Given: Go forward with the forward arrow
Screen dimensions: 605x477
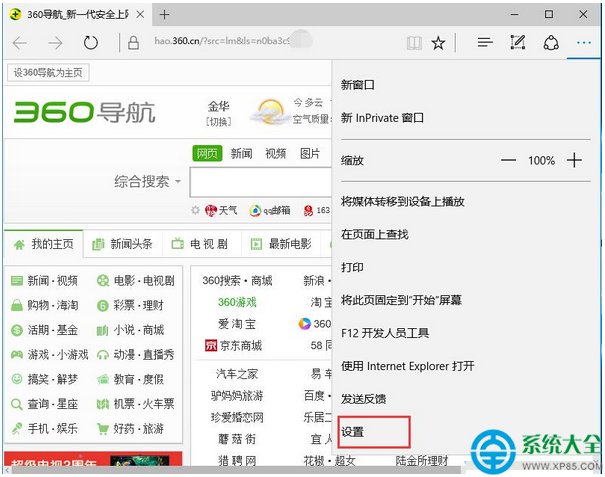Looking at the screenshot, I should (55, 43).
